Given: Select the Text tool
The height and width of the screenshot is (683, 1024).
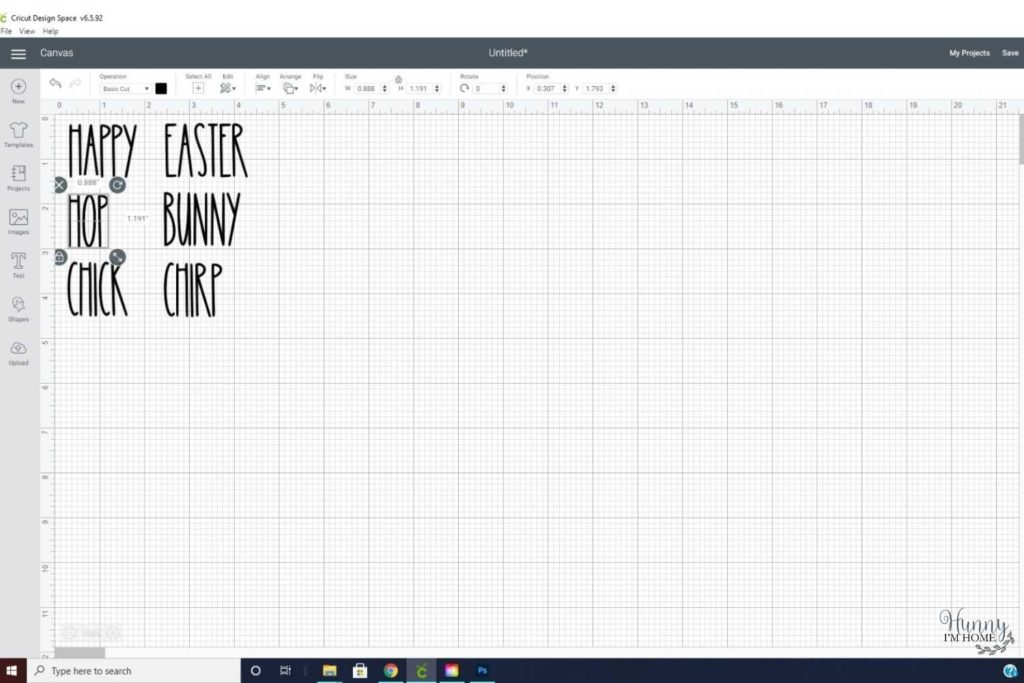Looking at the screenshot, I should (x=18, y=265).
